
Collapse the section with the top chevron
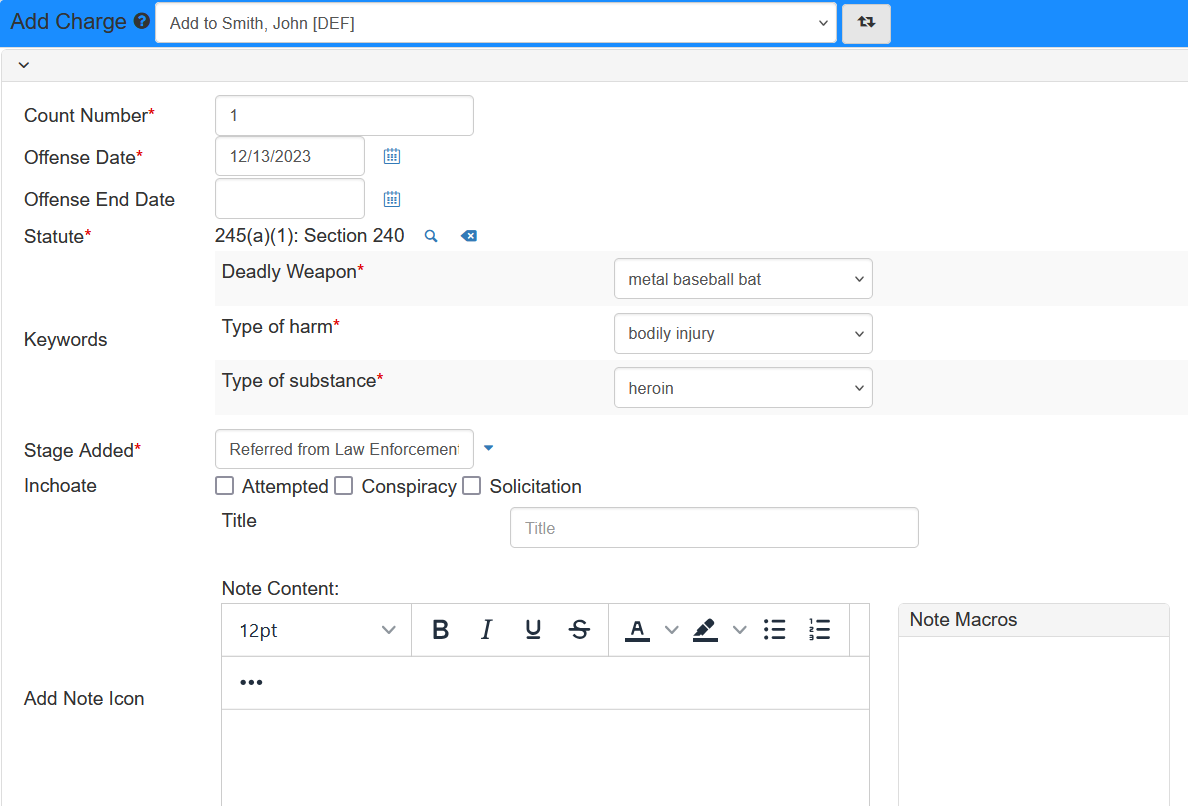(x=24, y=66)
